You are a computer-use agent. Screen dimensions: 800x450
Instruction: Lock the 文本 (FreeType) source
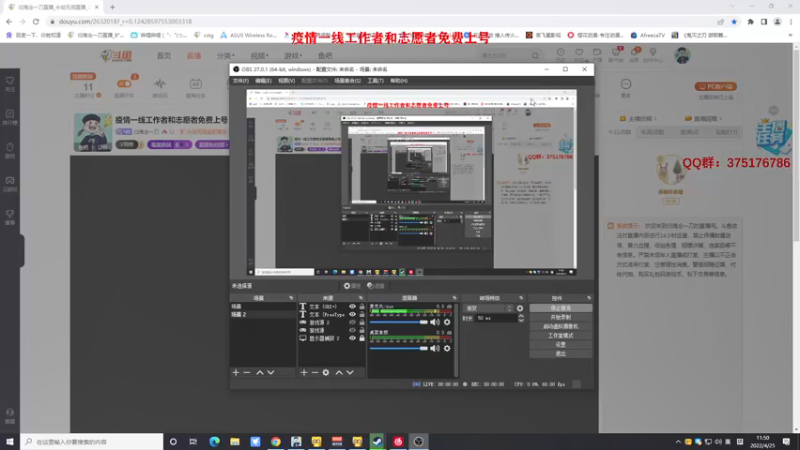[x=362, y=314]
